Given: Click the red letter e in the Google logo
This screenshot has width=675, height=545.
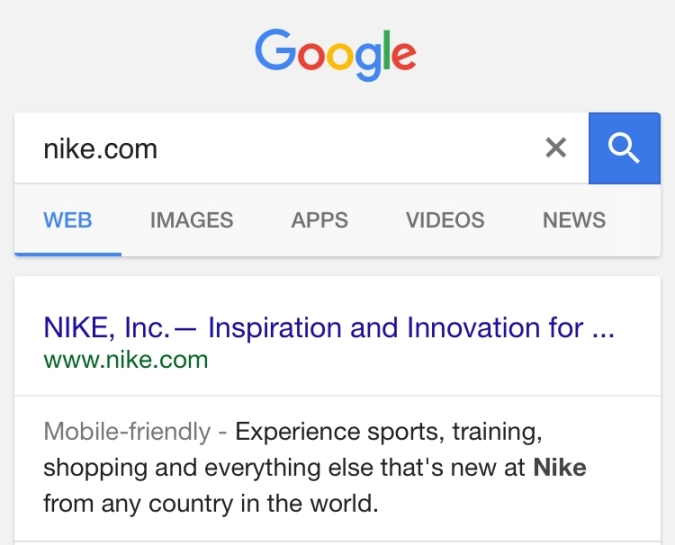Looking at the screenshot, I should point(404,56).
